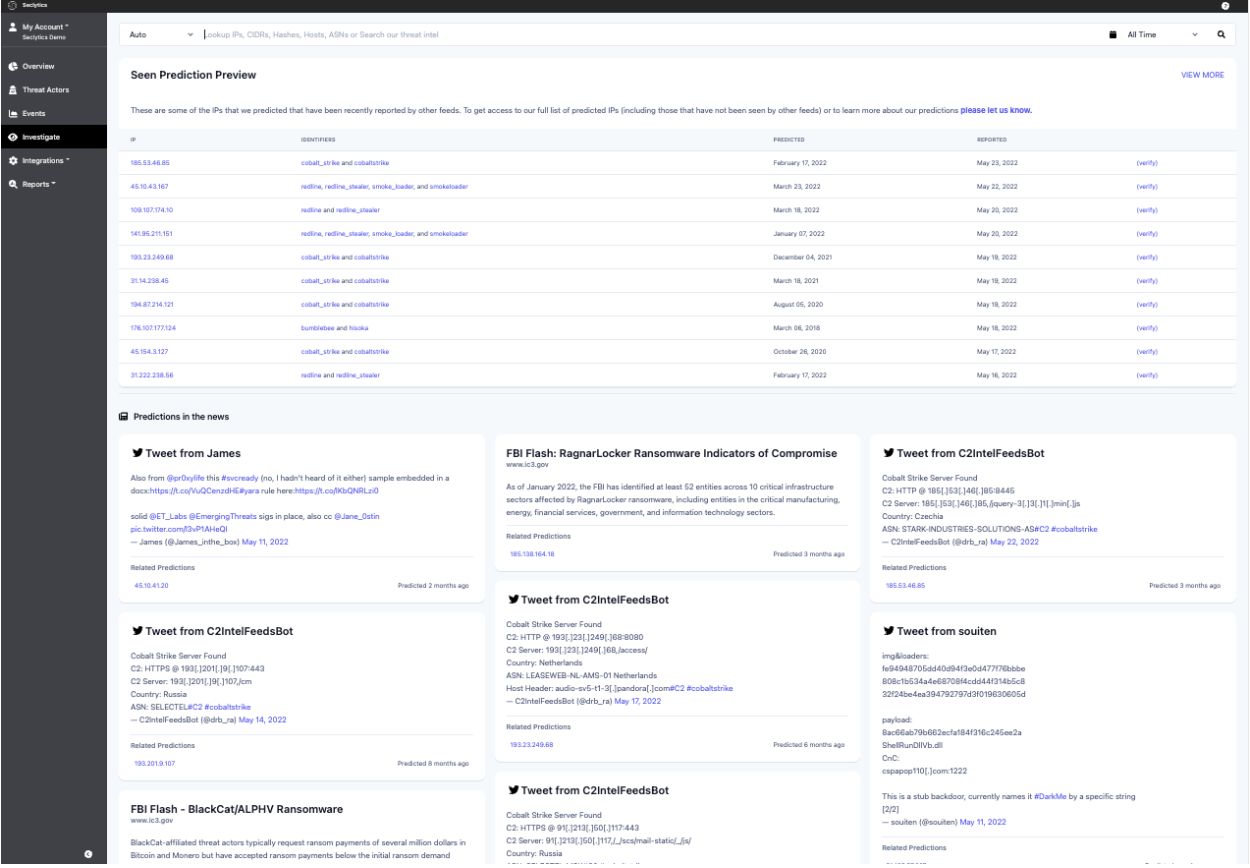Verify the 176.107.177.124 row
This screenshot has width=1250, height=868.
point(1147,328)
